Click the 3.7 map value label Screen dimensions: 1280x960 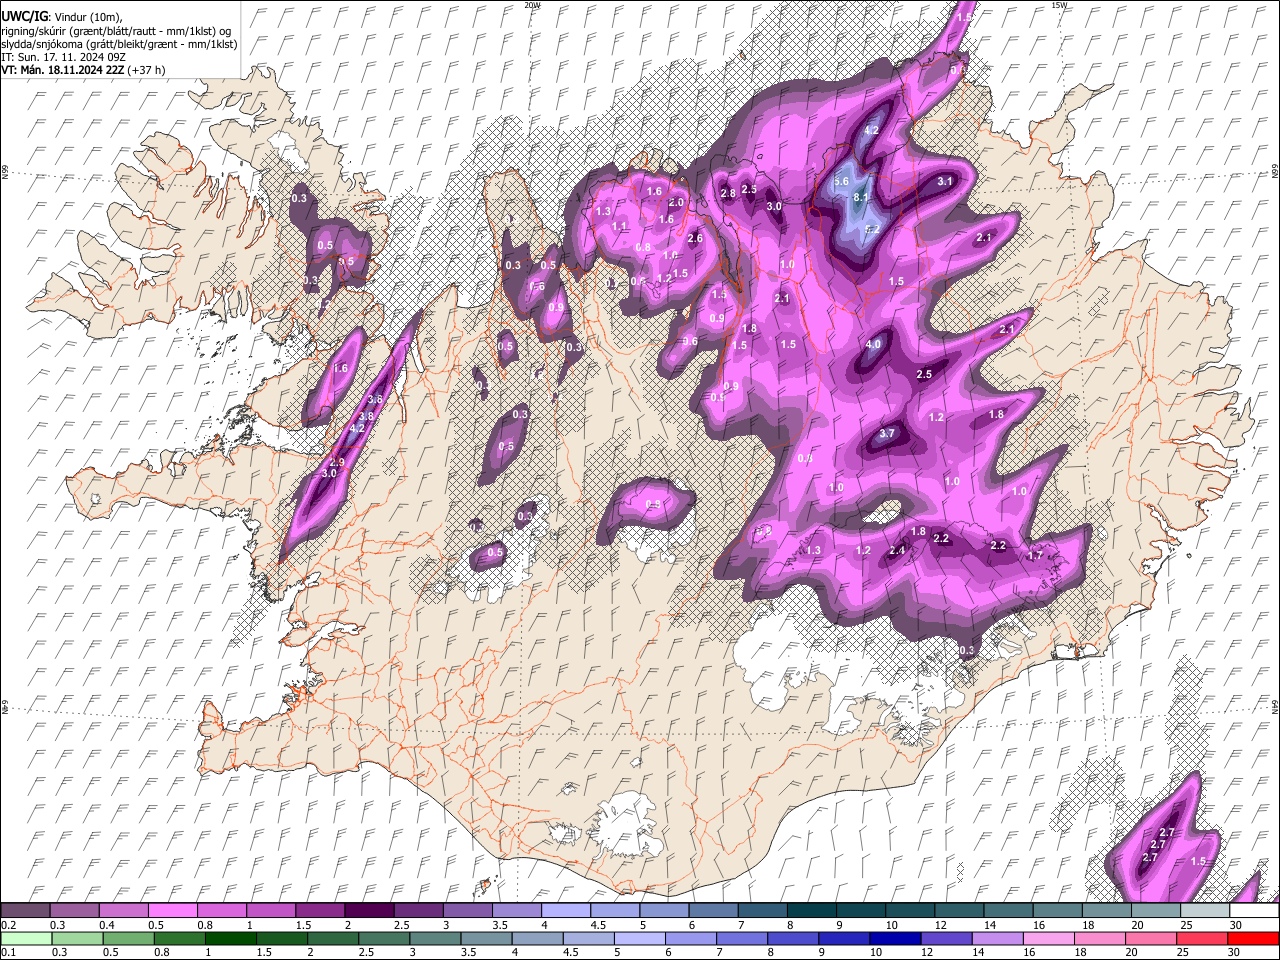pyautogui.click(x=887, y=434)
